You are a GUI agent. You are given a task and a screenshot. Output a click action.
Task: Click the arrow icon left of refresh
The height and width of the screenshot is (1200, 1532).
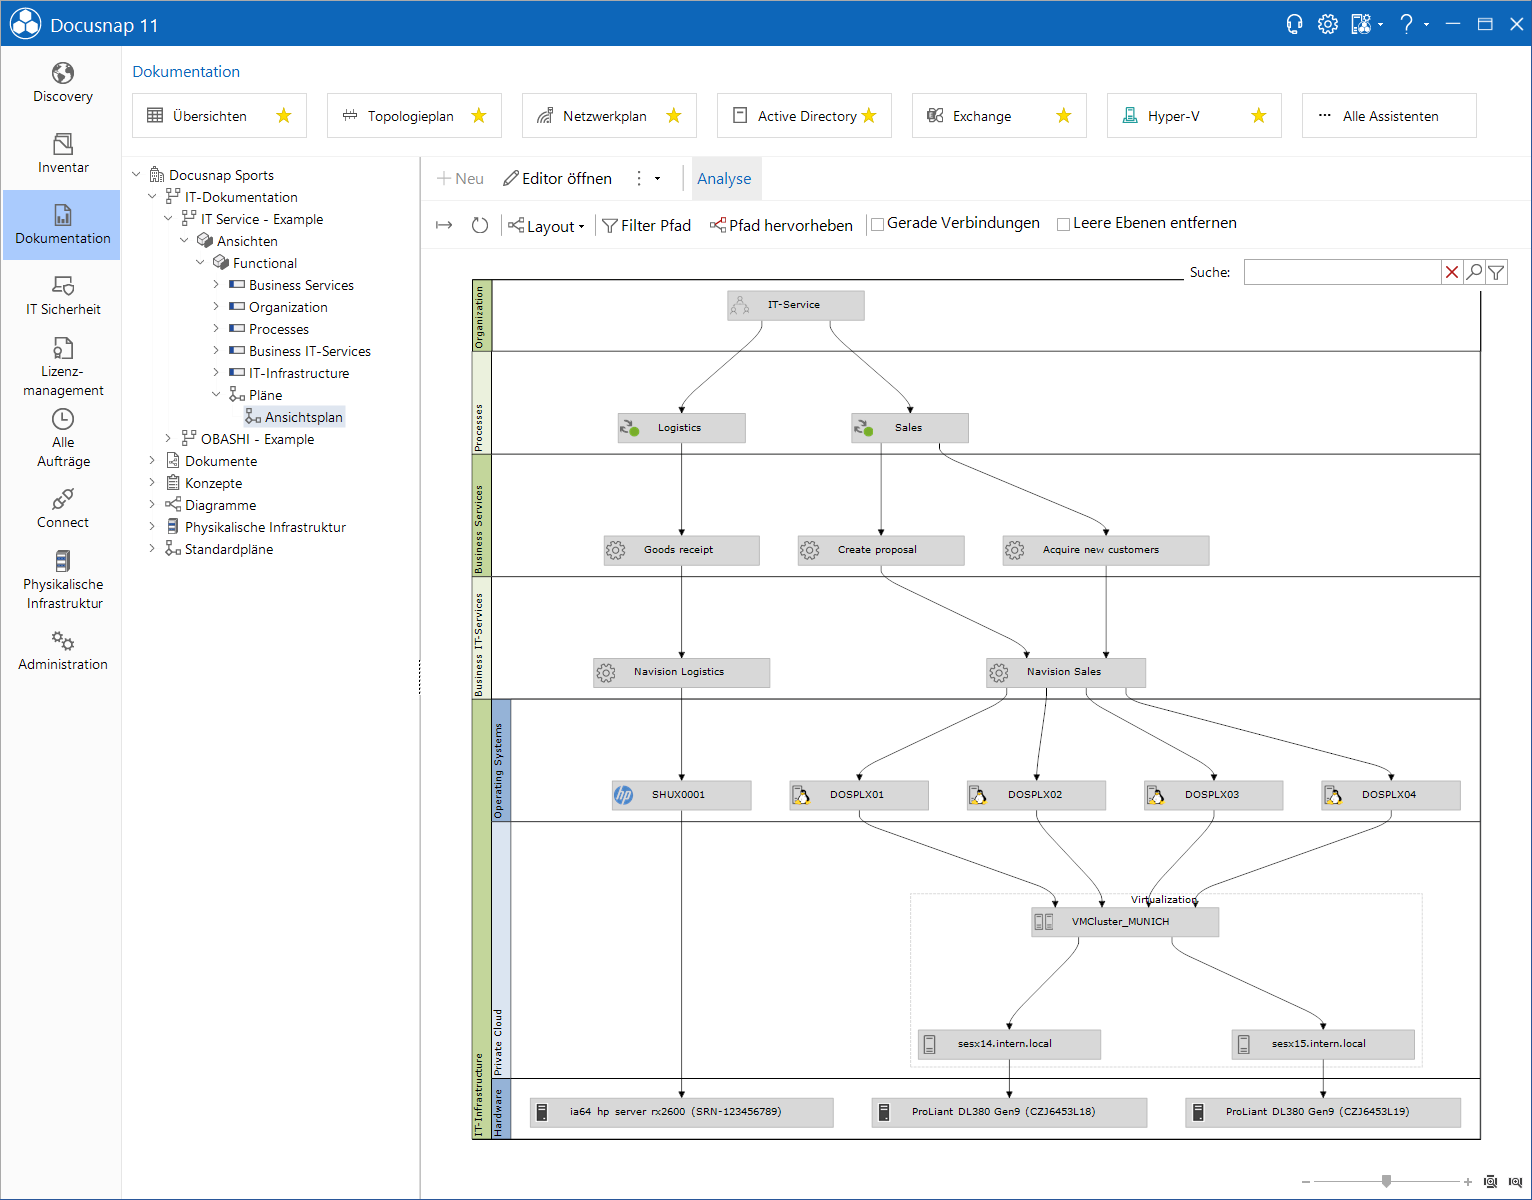(445, 225)
